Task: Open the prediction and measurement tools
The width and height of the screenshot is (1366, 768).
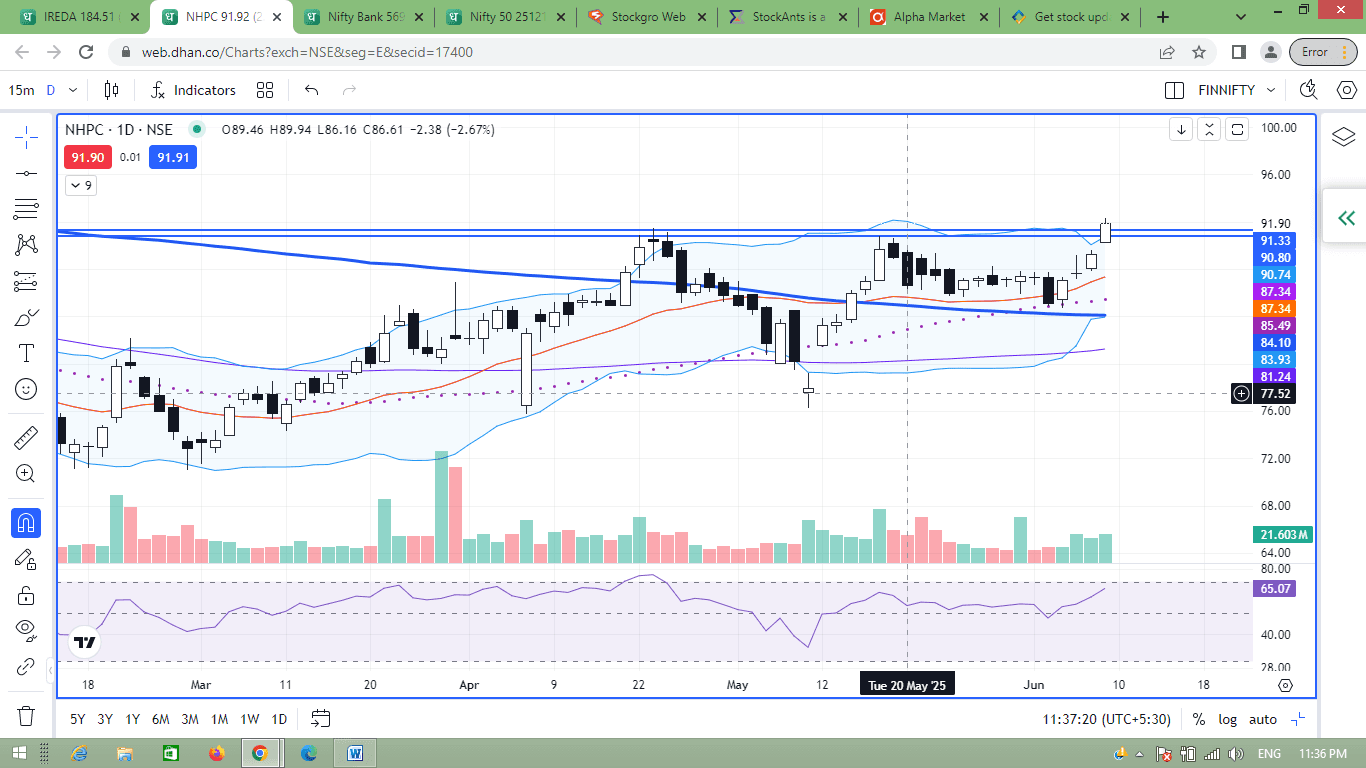Action: [26, 282]
